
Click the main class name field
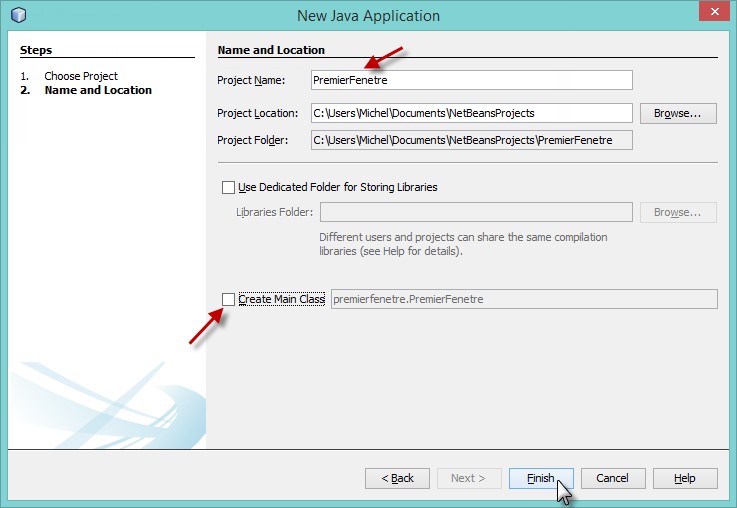point(524,299)
